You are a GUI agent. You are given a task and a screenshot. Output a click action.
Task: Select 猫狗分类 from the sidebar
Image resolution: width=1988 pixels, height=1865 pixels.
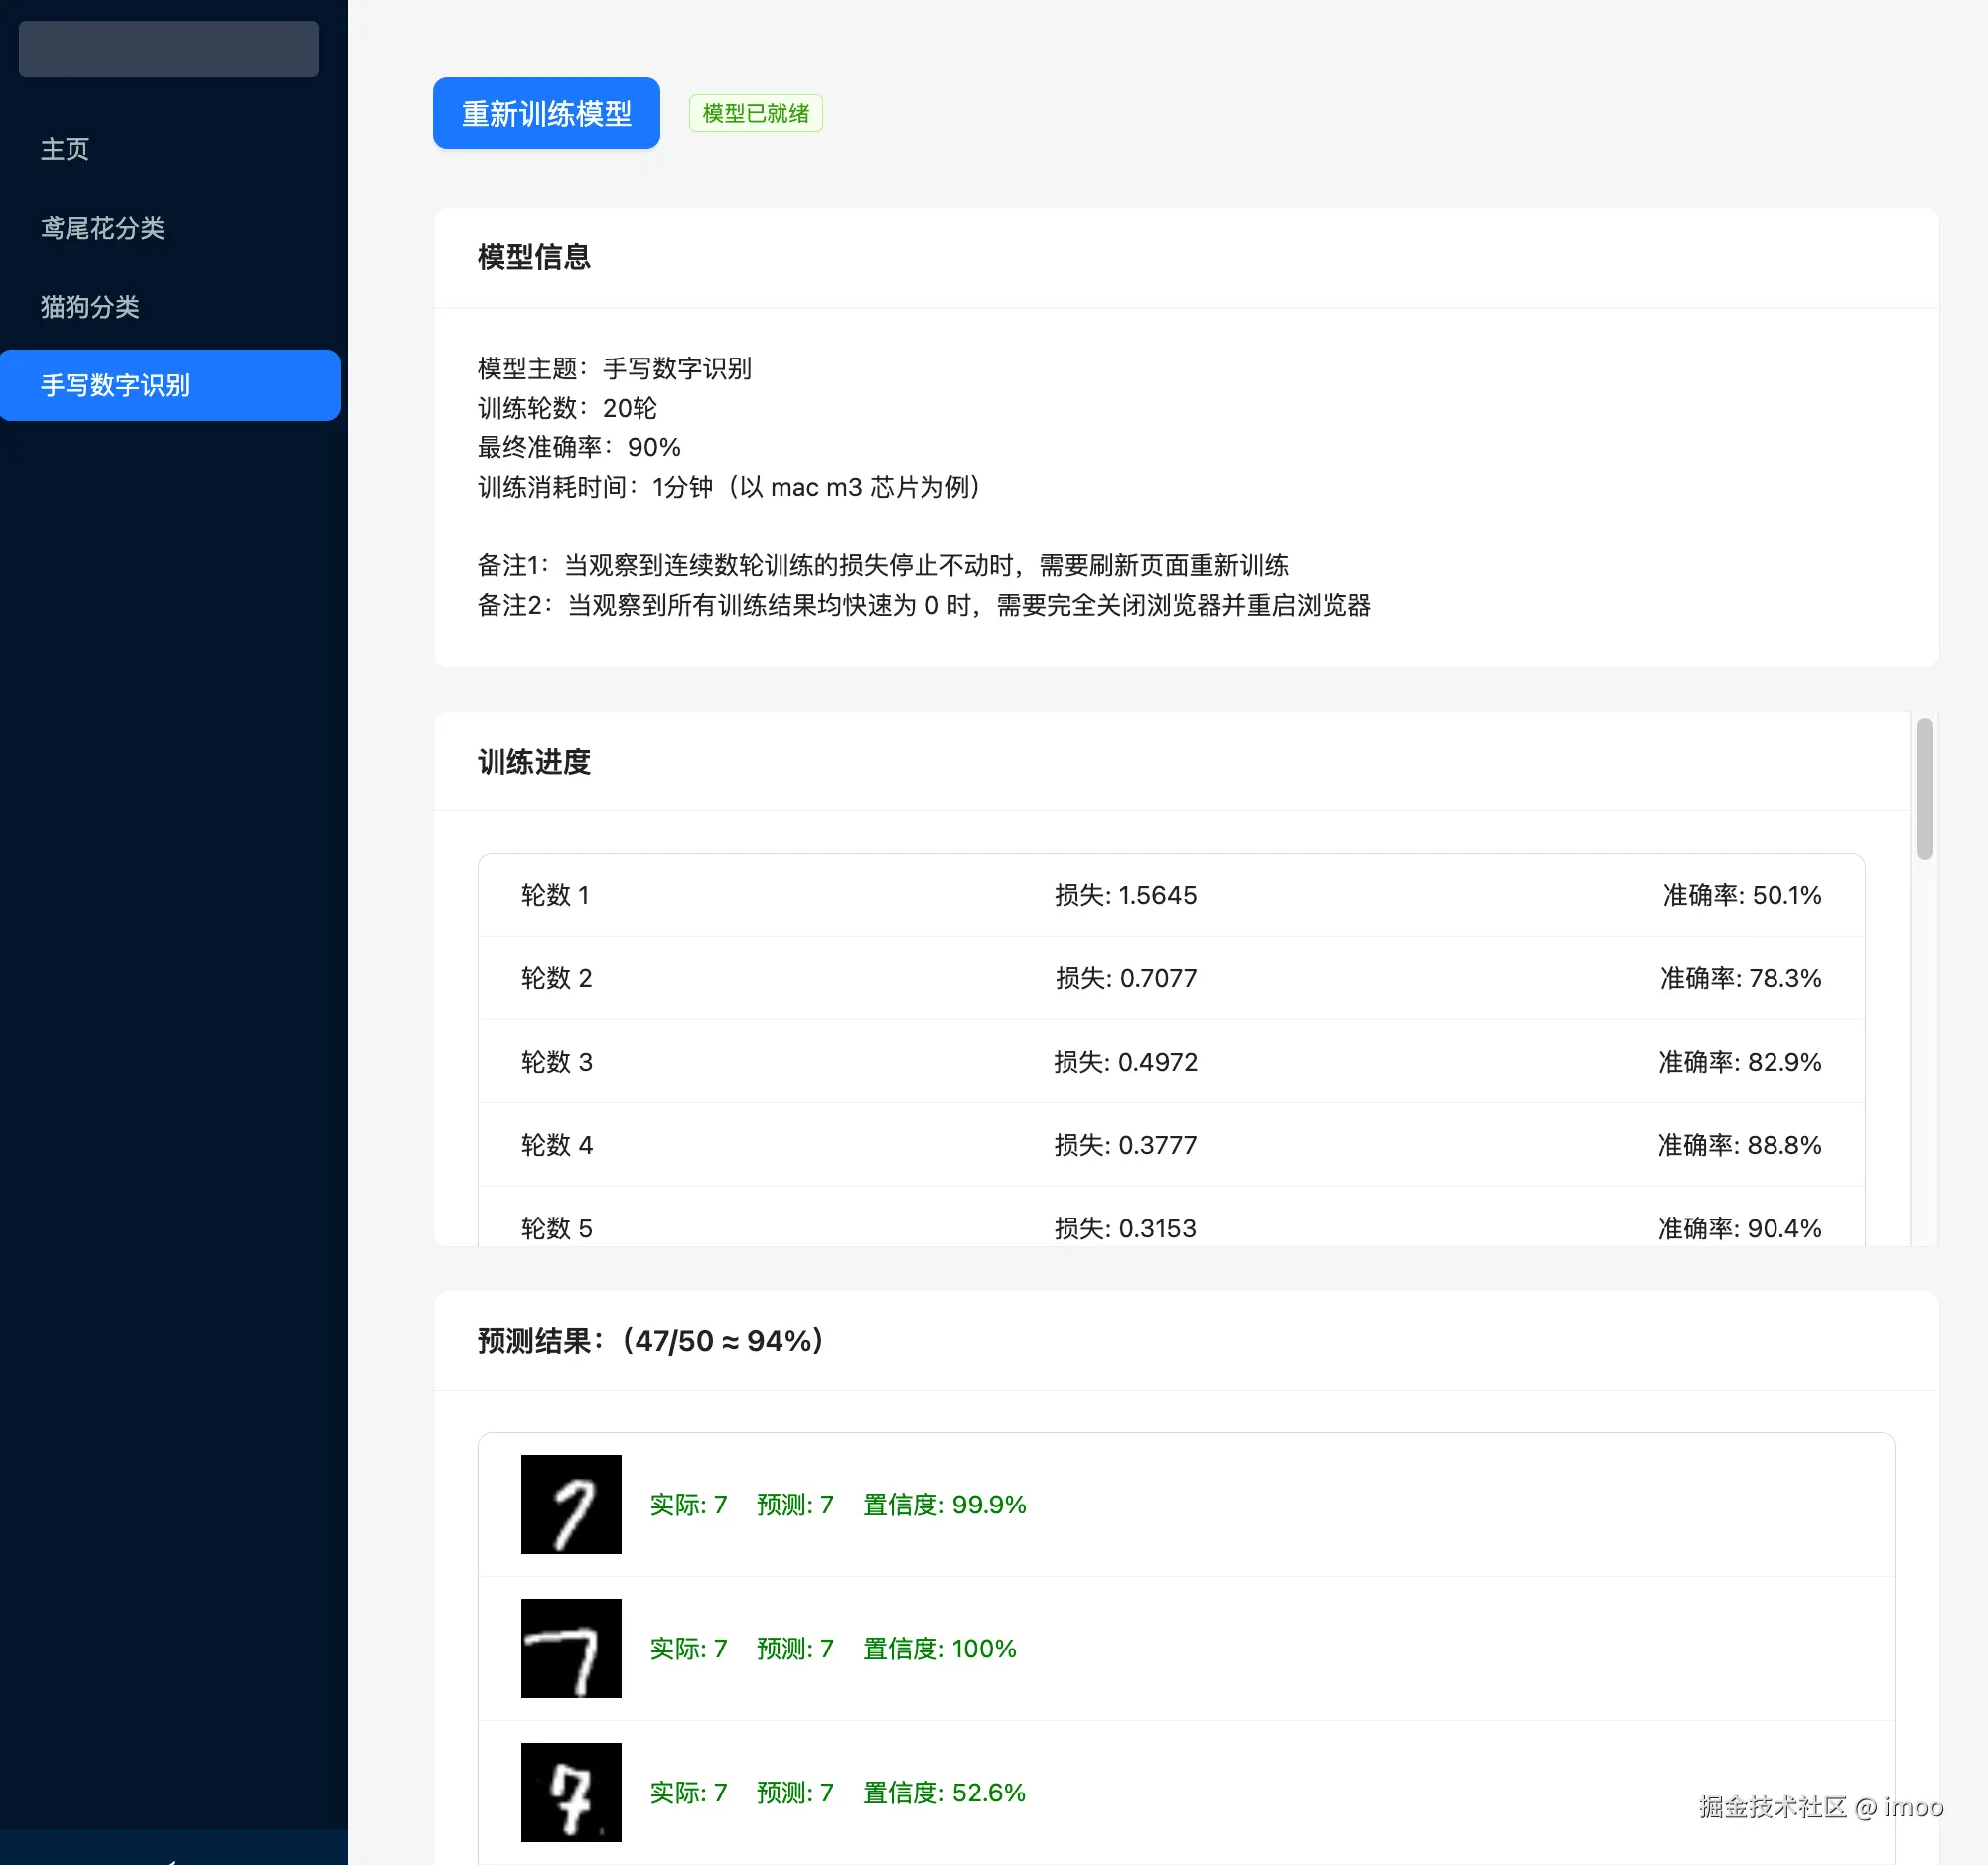(x=90, y=306)
